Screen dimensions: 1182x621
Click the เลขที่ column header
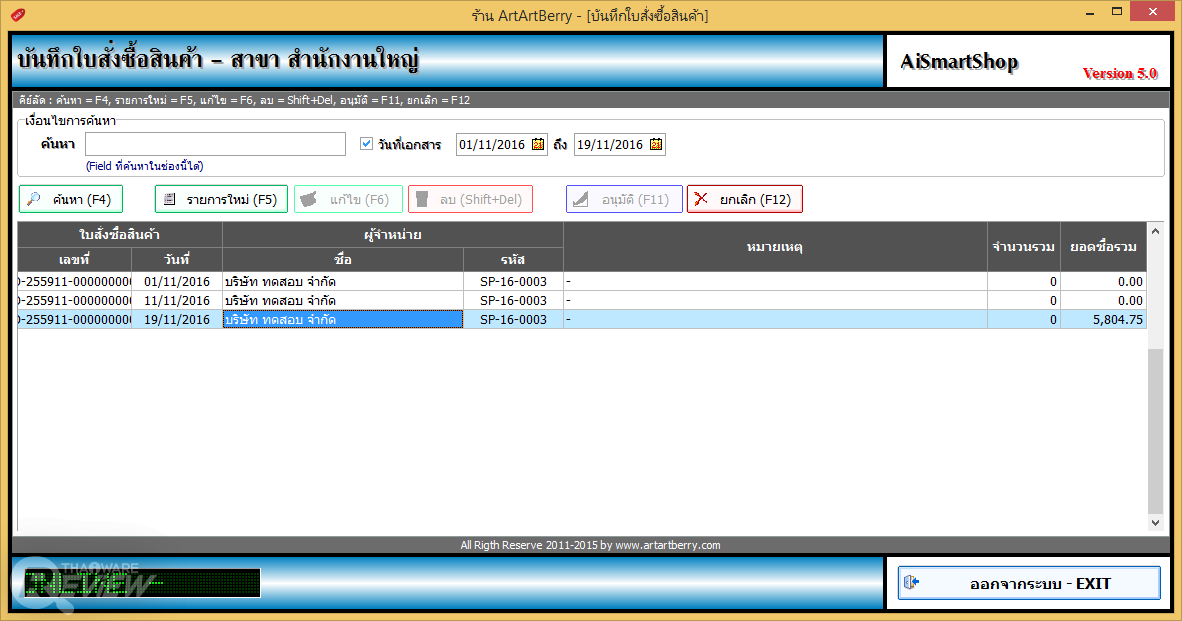(x=75, y=259)
